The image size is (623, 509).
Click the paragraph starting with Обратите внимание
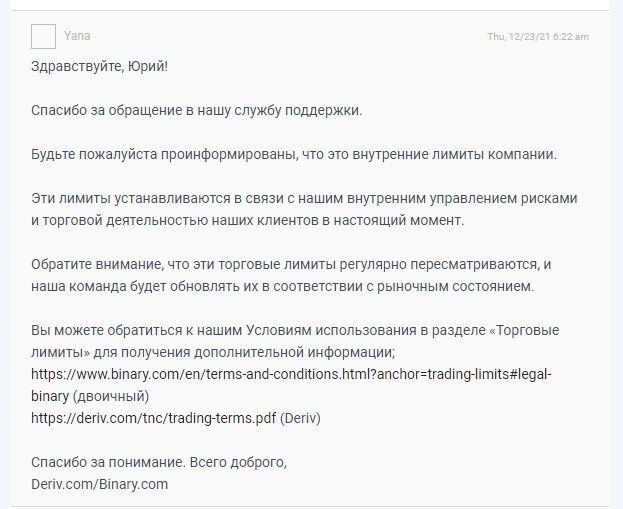291,275
